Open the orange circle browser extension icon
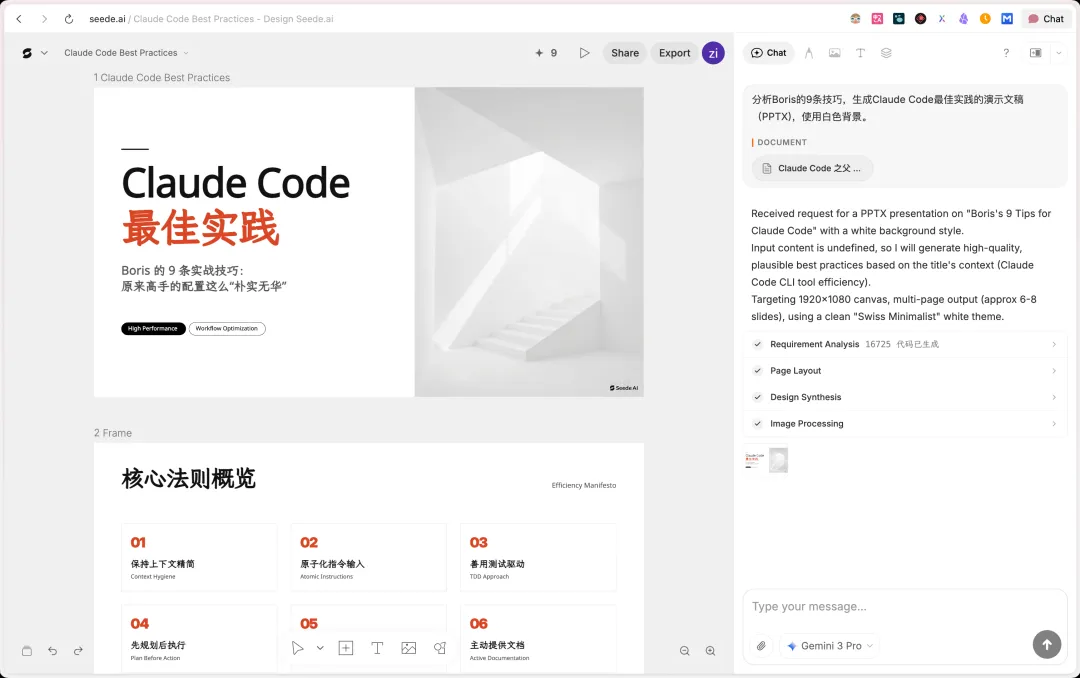The image size is (1080, 678). [x=985, y=19]
